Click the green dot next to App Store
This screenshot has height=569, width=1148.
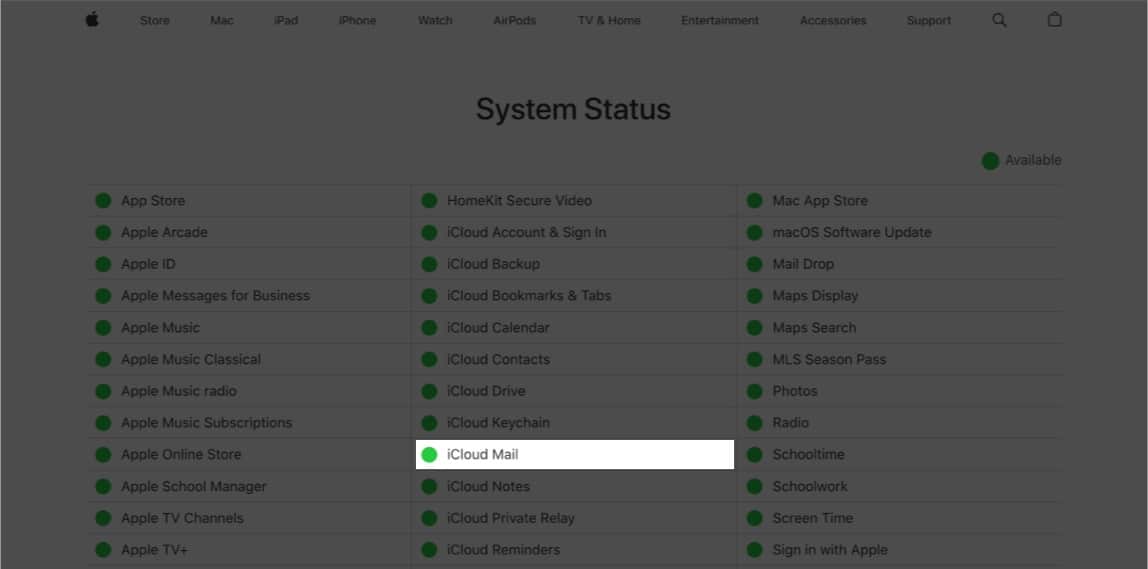point(103,201)
